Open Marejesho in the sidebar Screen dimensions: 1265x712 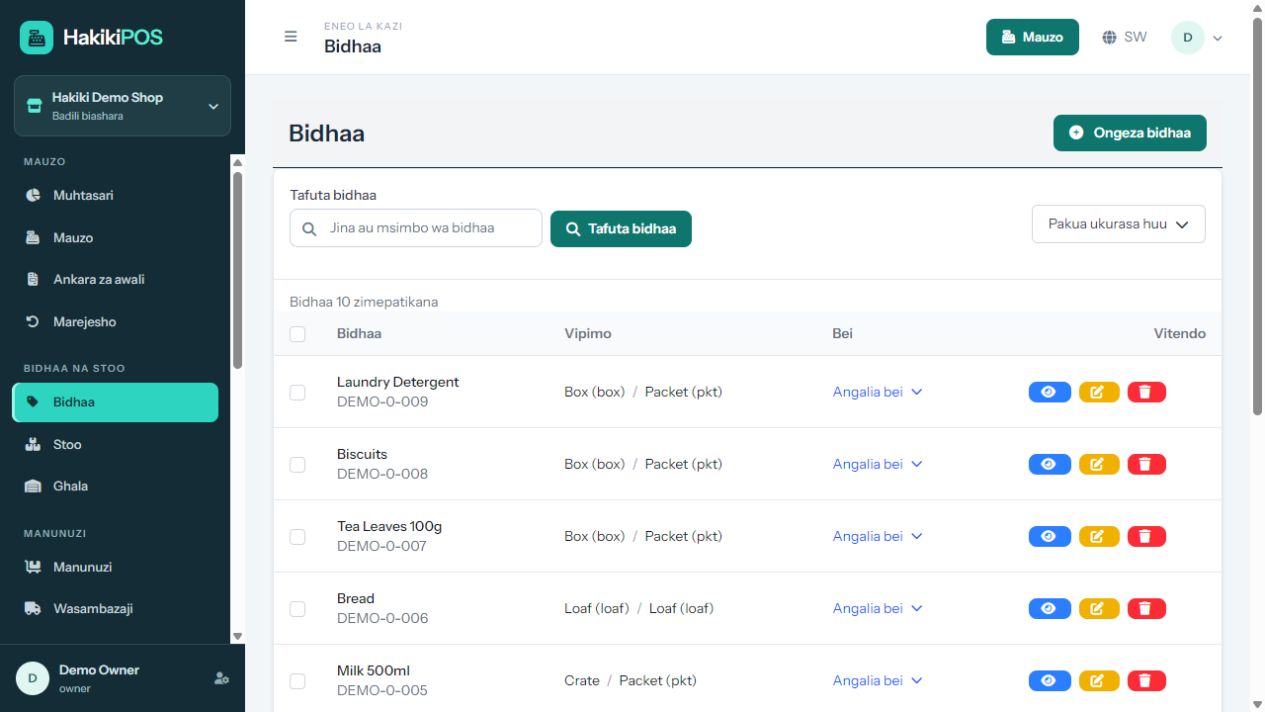click(x=115, y=322)
